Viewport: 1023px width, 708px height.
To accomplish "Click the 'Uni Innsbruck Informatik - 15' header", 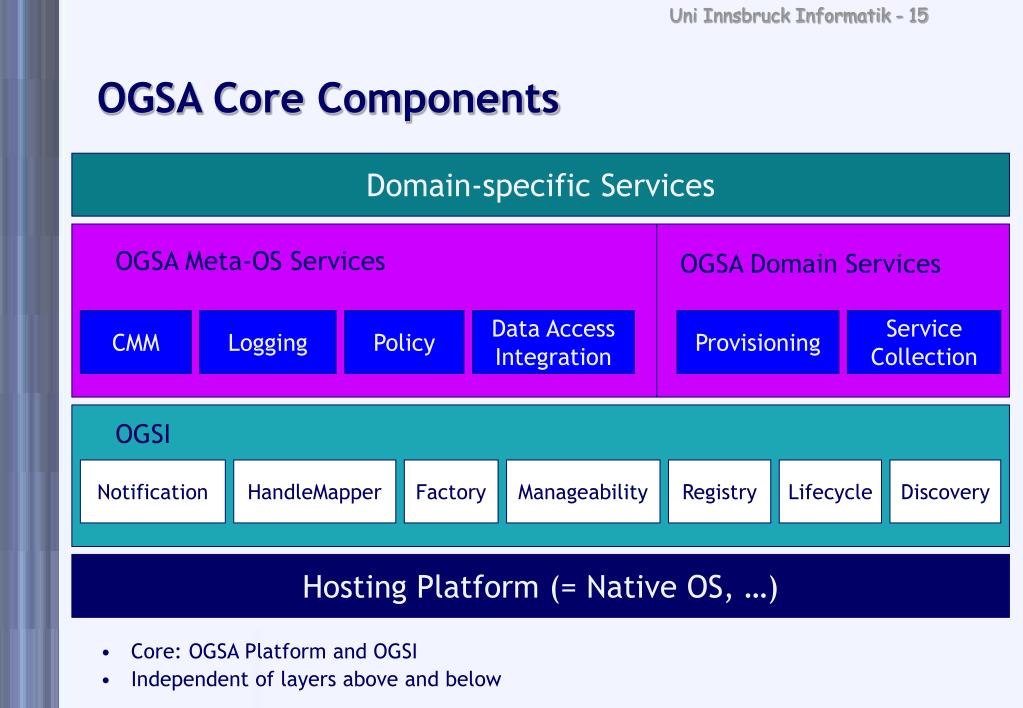I will click(799, 15).
